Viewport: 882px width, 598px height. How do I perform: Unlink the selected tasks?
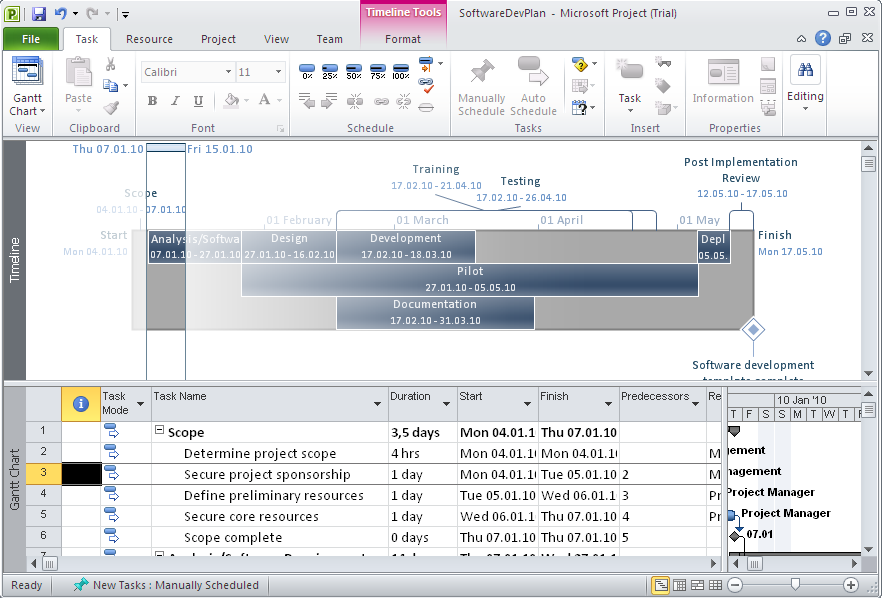tap(403, 102)
